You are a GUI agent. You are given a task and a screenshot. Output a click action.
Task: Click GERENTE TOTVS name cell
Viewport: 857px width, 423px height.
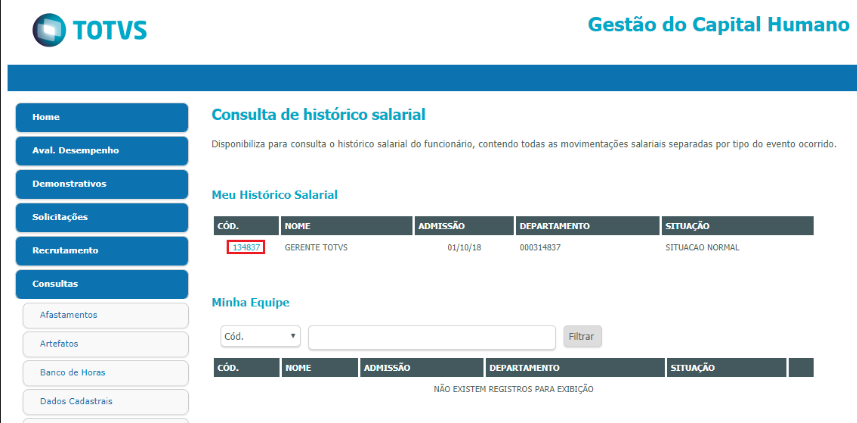[x=316, y=248]
